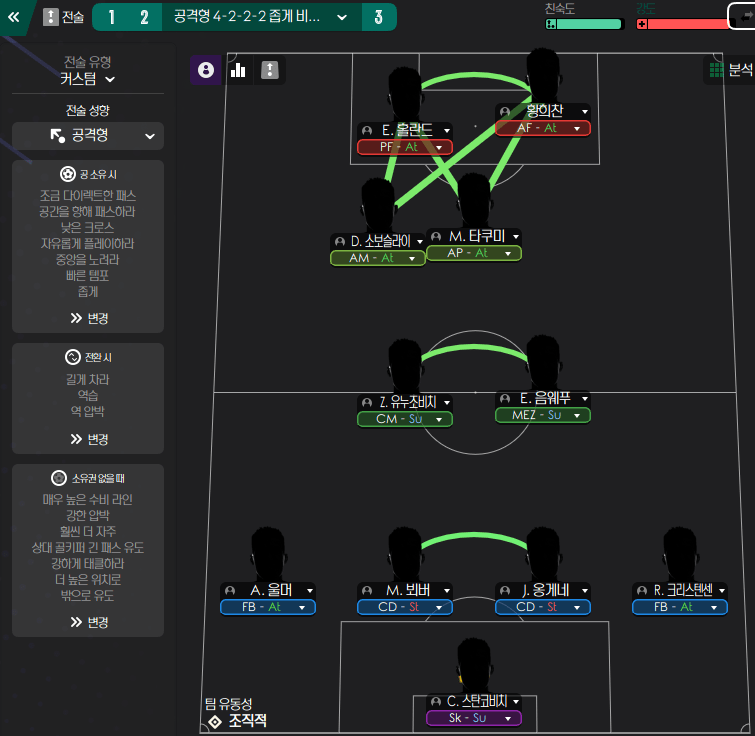The width and height of the screenshot is (755, 736).
Task: Click the 전술 tactics icon at top
Action: pyautogui.click(x=51, y=17)
